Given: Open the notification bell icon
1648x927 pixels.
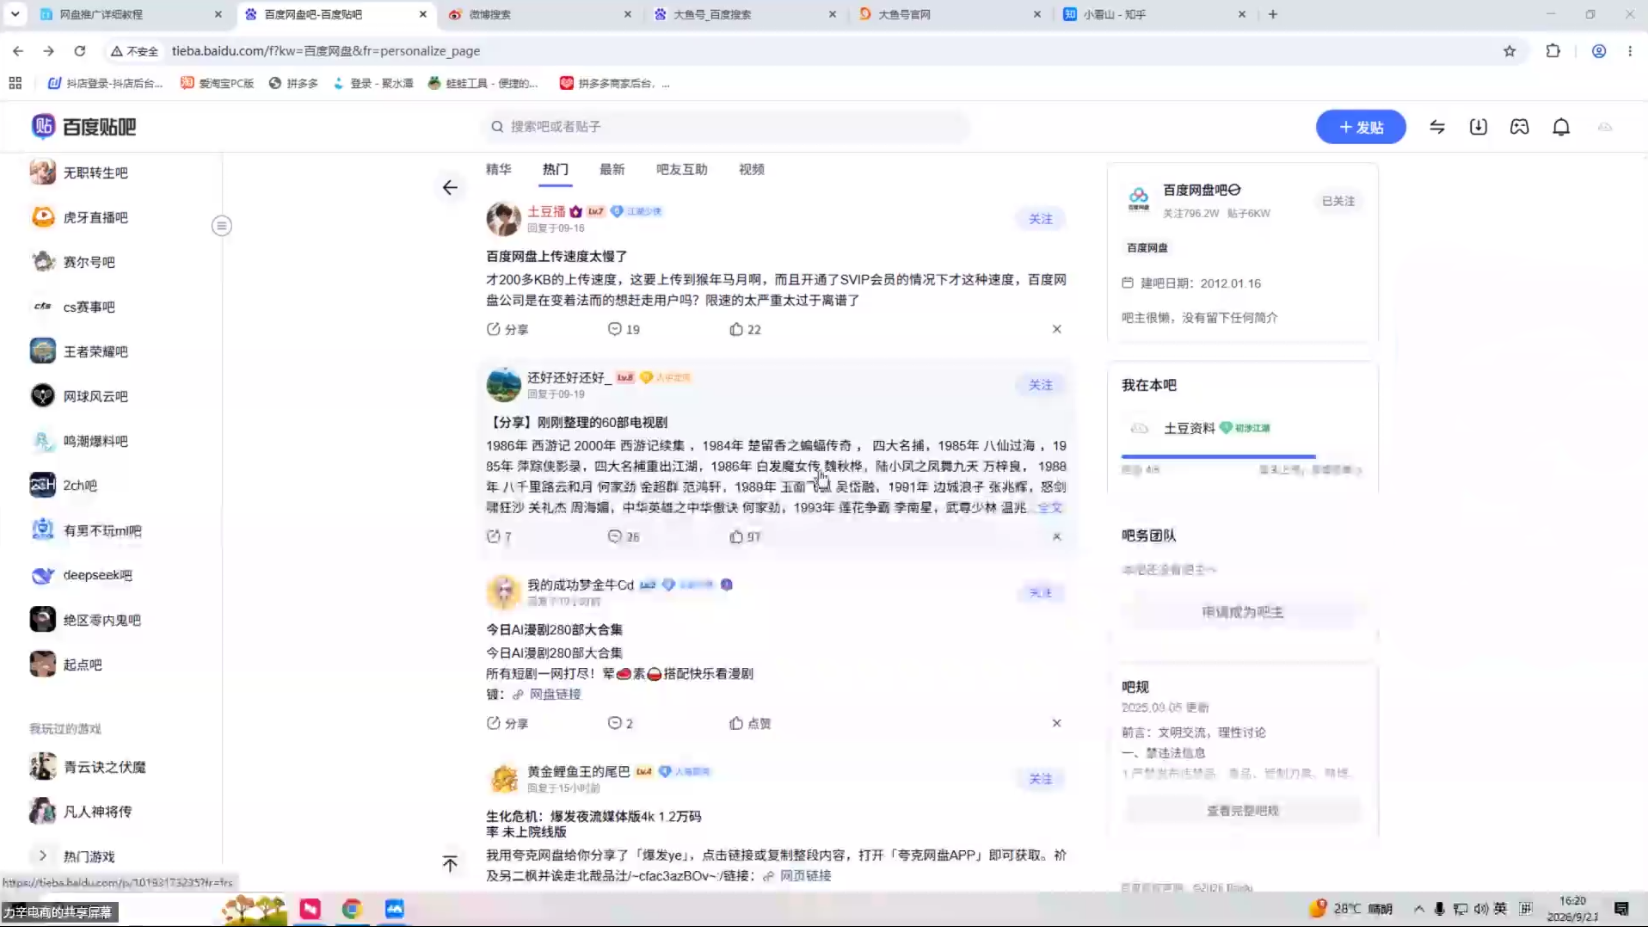Looking at the screenshot, I should coord(1560,127).
